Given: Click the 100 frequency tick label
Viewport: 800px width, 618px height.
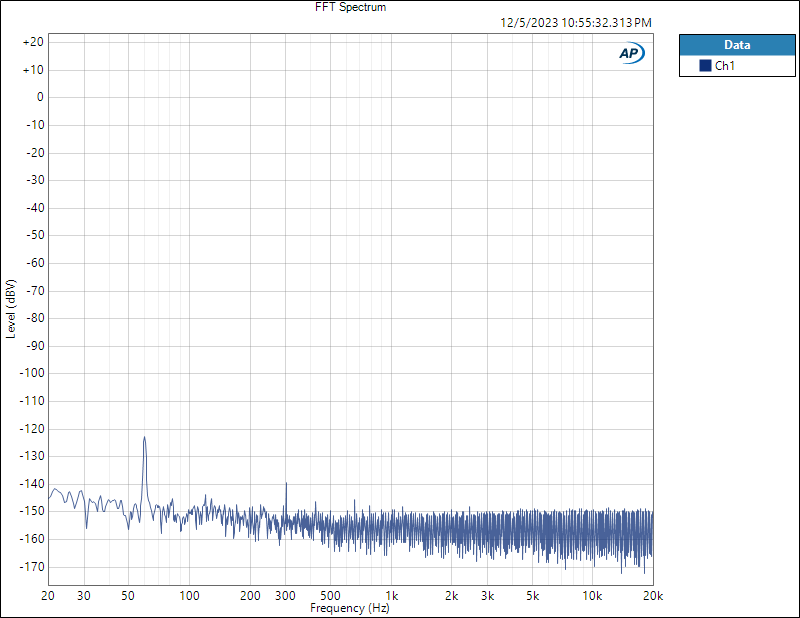Looking at the screenshot, I should 189,596.
